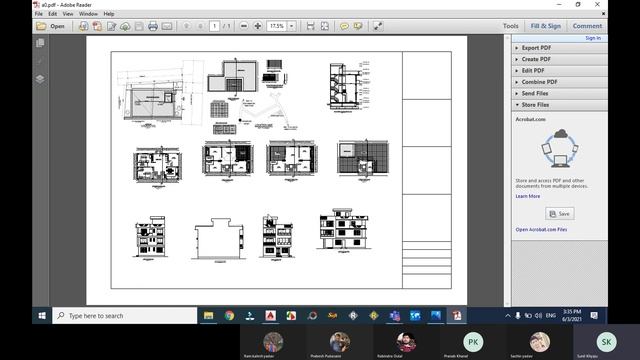Open AutoCAD from the taskbar
The width and height of the screenshot is (640, 360).
click(271, 316)
